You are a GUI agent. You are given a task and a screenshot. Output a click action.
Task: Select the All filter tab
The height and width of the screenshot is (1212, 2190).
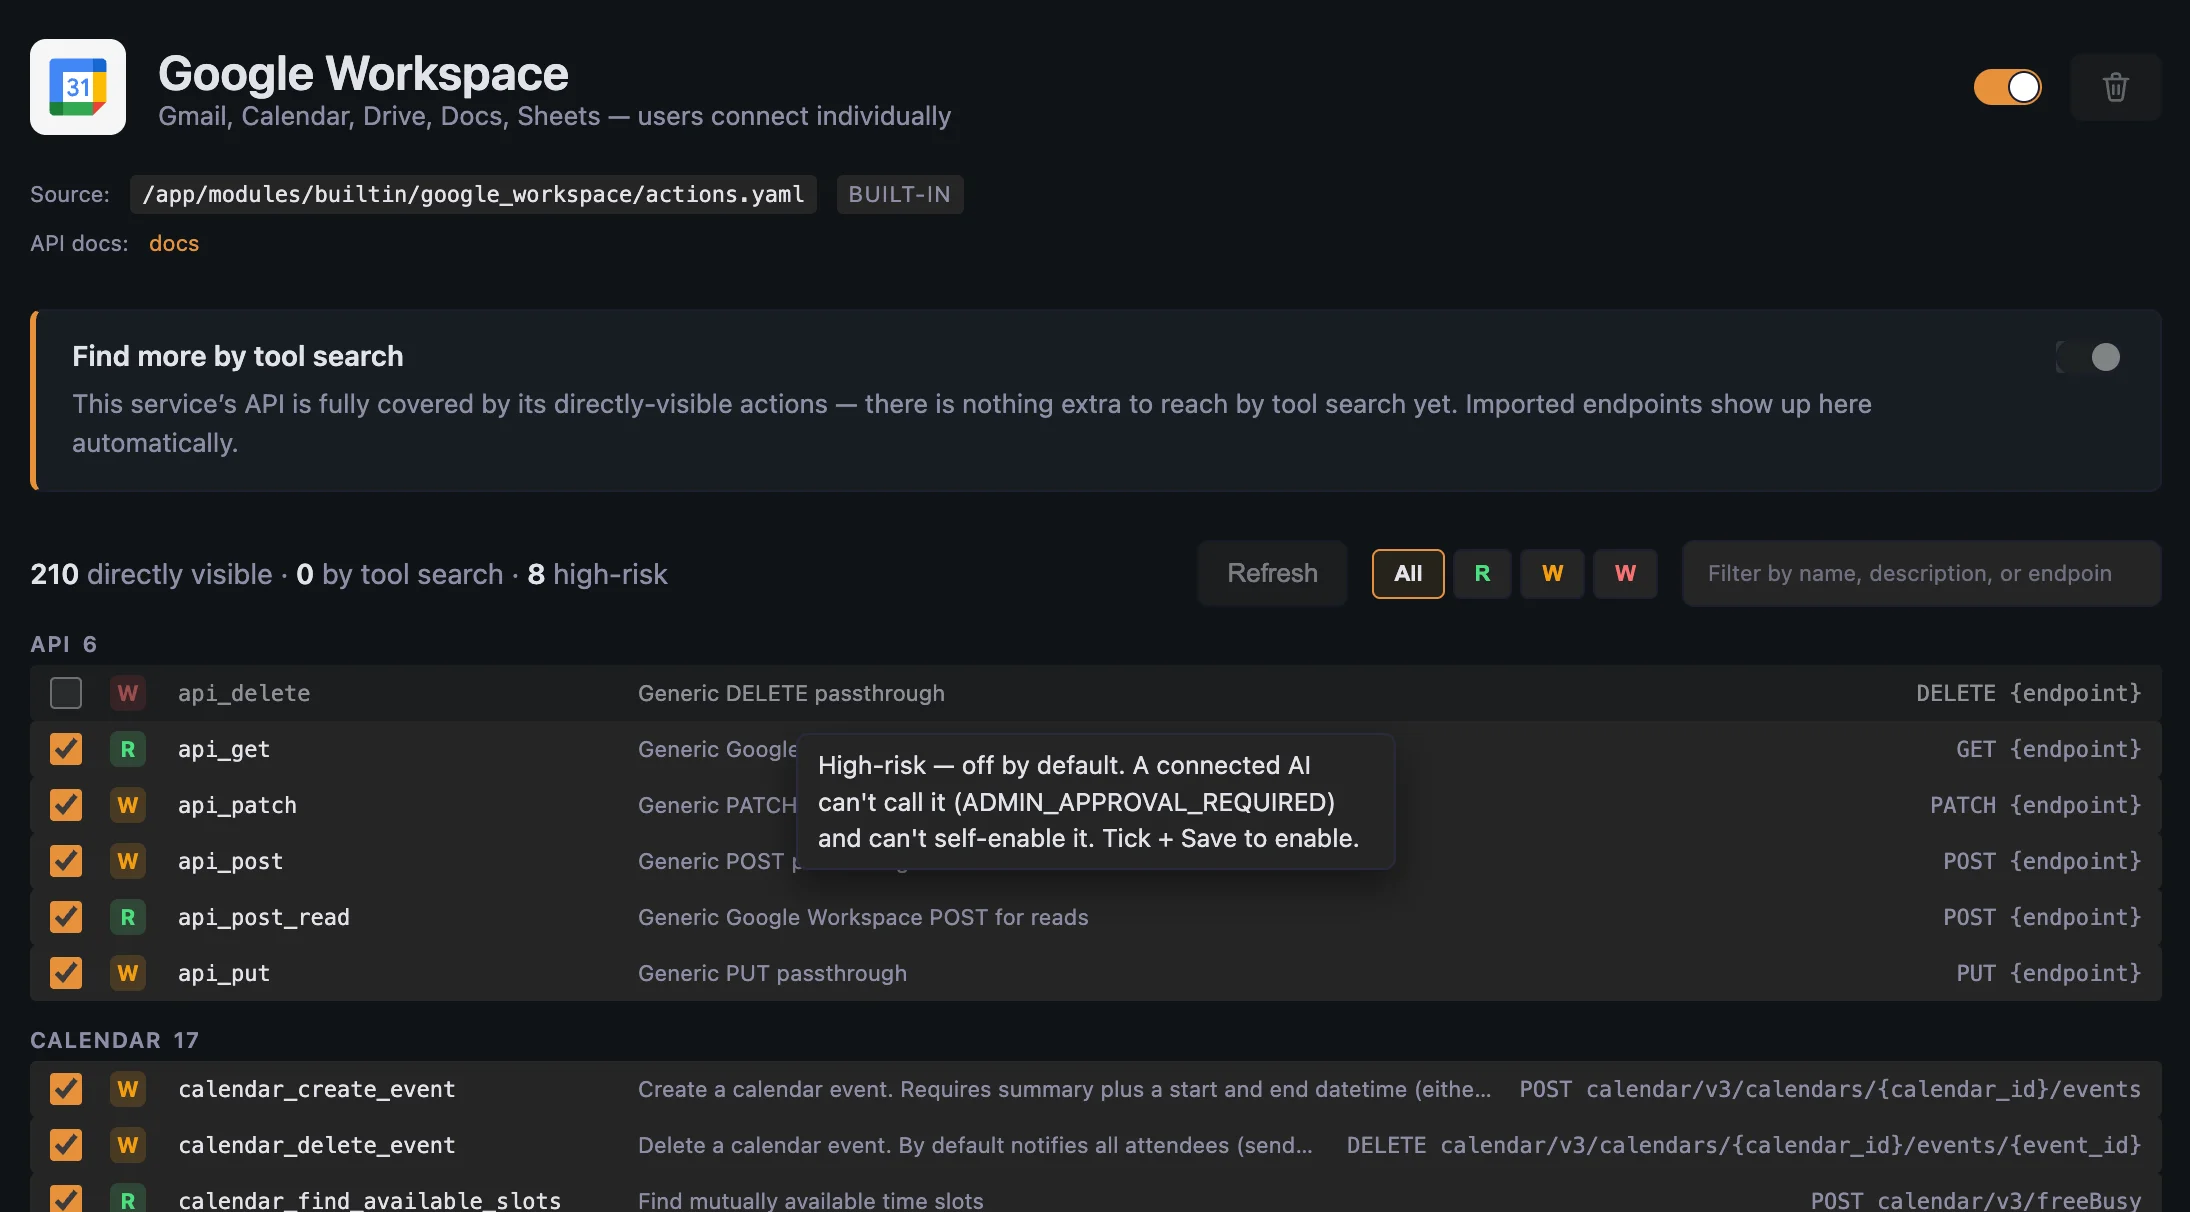click(1408, 574)
